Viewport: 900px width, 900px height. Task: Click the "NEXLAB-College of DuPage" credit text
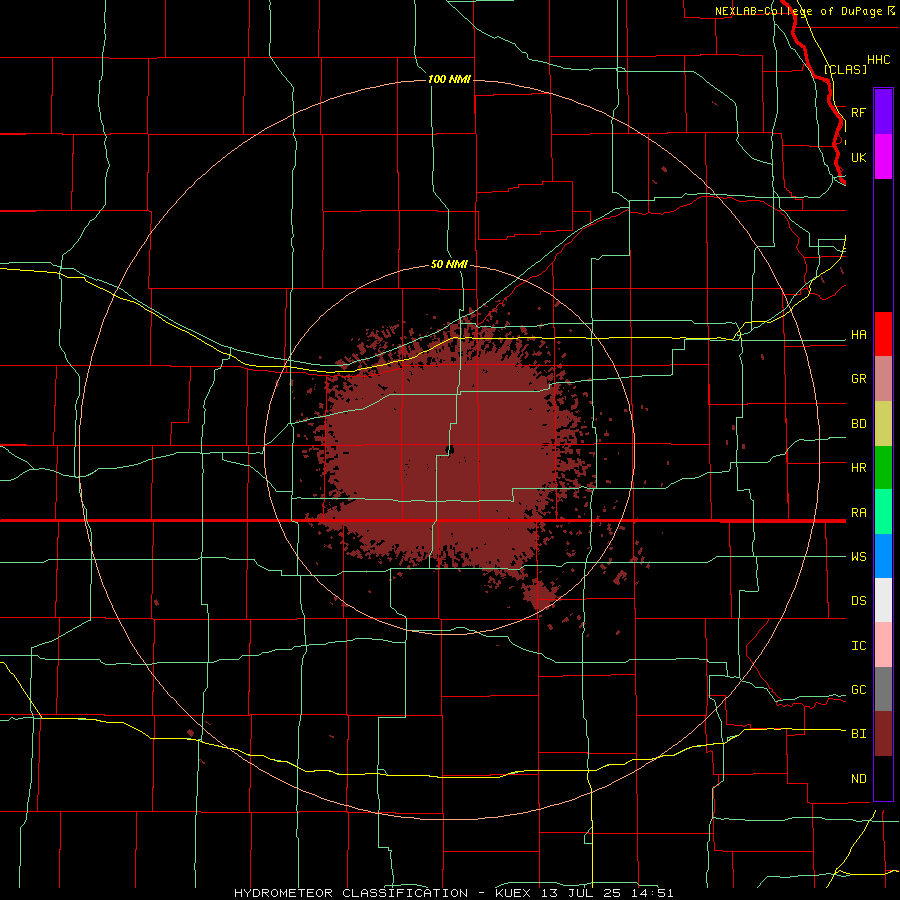(x=798, y=11)
